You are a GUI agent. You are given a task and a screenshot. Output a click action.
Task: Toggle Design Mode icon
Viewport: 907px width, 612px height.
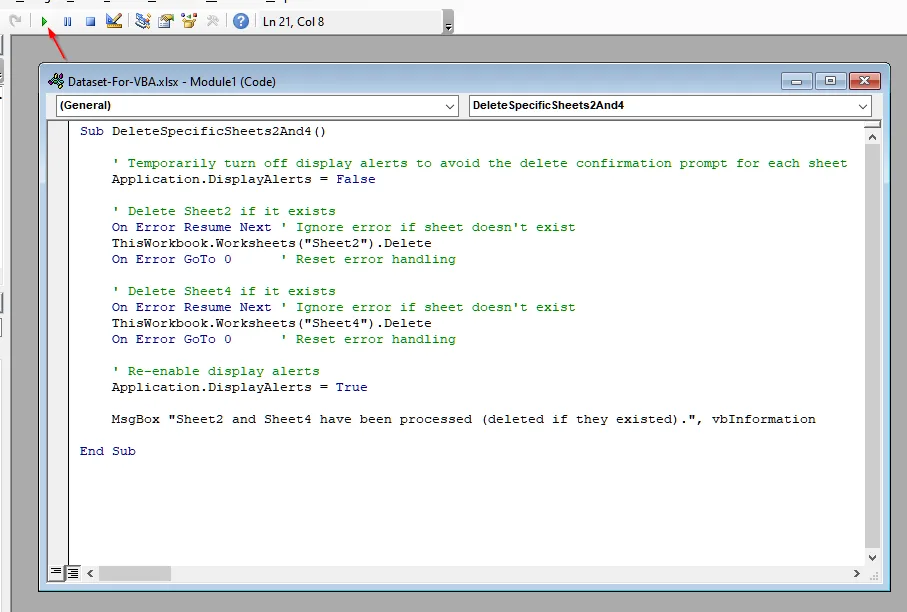tap(113, 21)
